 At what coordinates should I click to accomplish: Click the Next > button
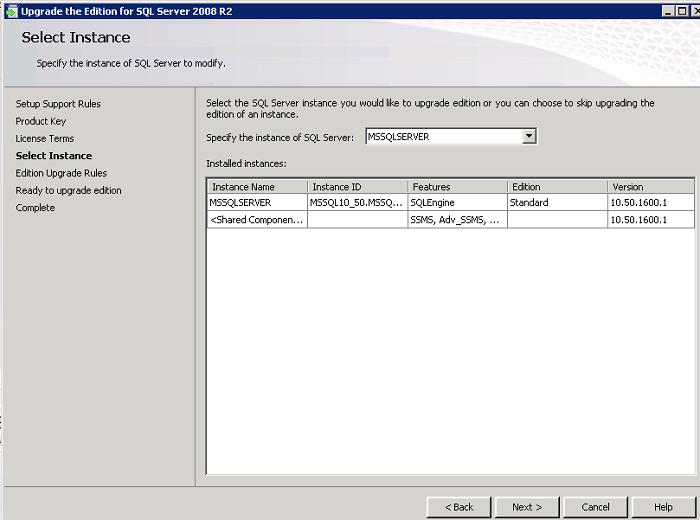[527, 507]
